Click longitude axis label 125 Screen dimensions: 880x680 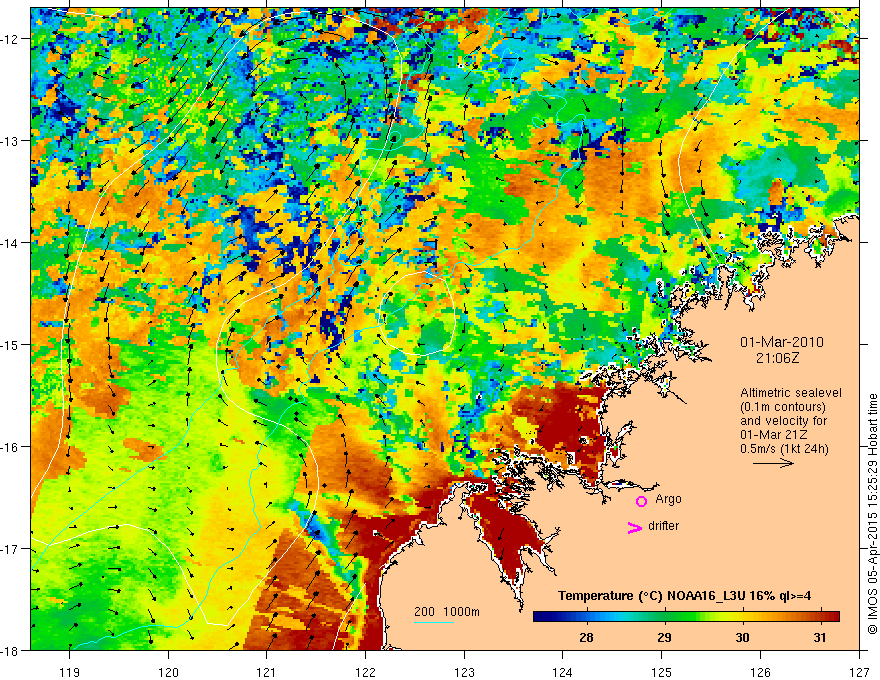[662, 672]
